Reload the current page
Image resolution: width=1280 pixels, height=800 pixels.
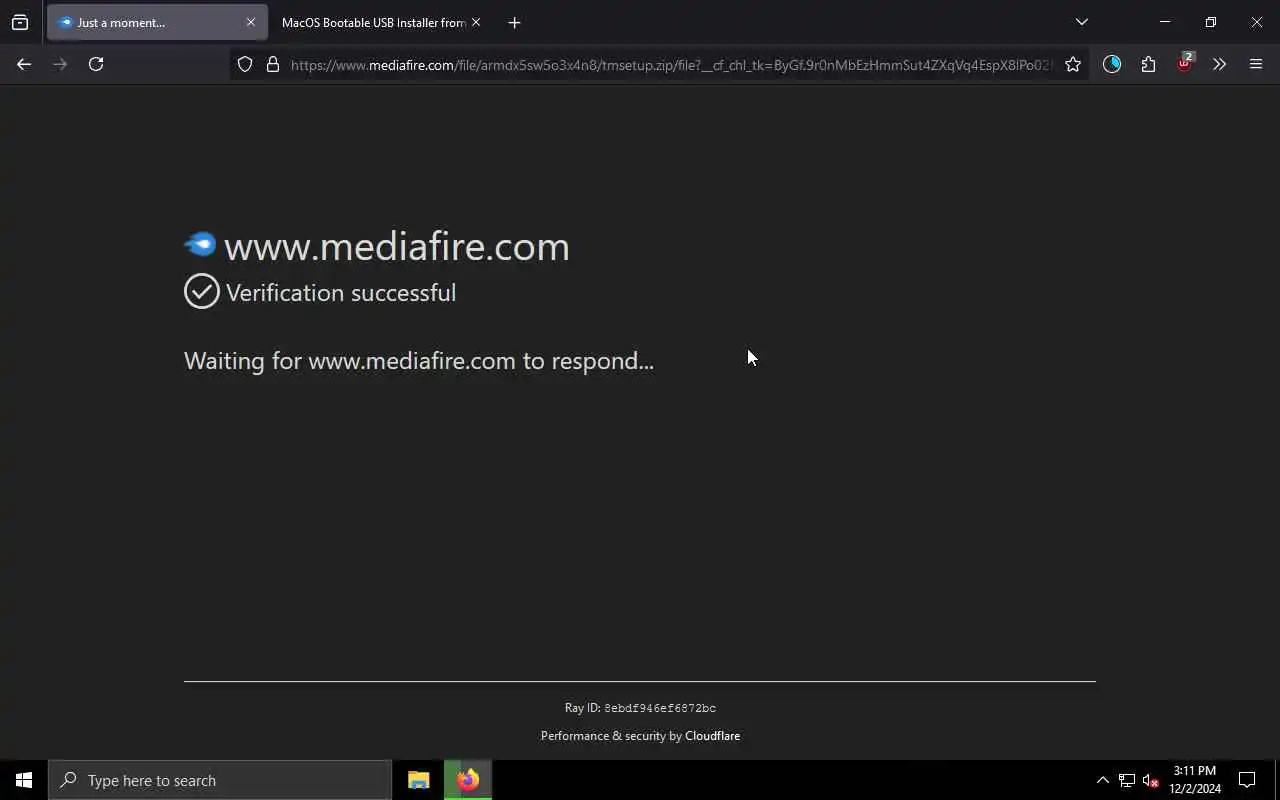click(x=96, y=64)
